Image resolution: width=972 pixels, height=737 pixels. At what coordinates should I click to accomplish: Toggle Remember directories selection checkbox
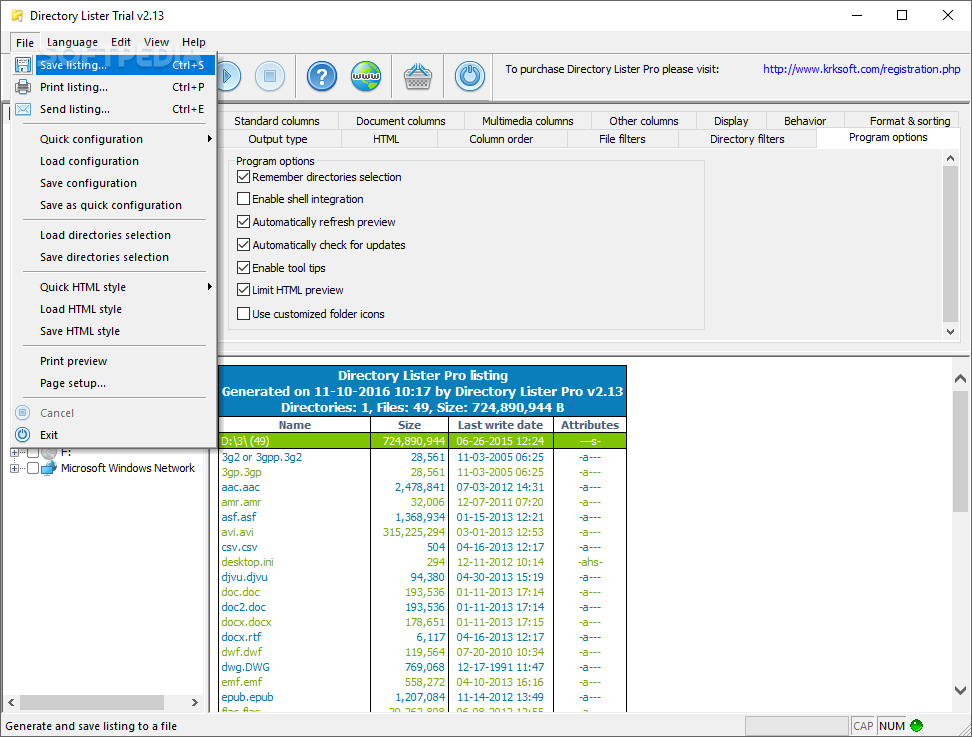pyautogui.click(x=244, y=177)
